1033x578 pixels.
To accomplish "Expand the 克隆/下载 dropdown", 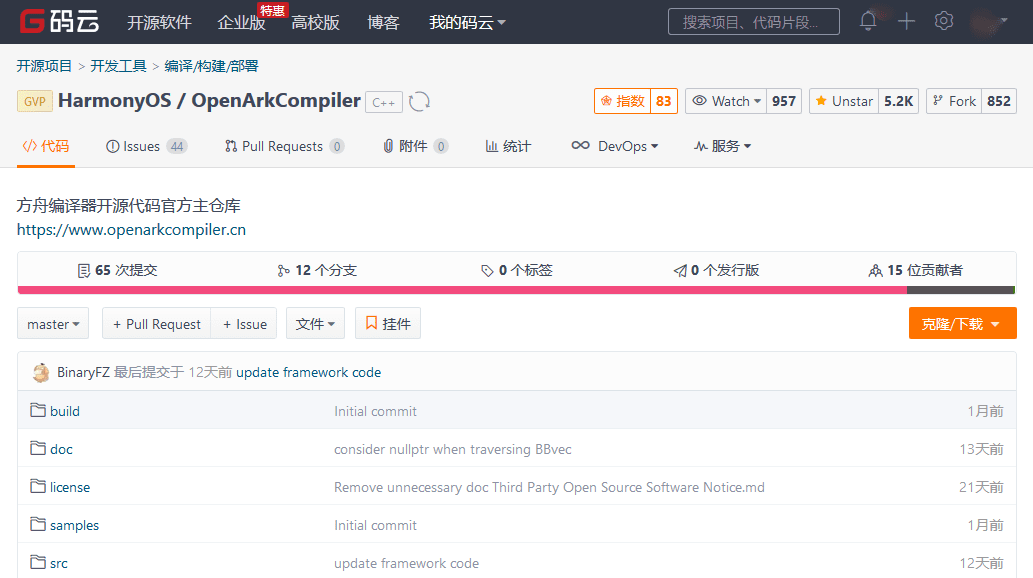I will [x=962, y=324].
